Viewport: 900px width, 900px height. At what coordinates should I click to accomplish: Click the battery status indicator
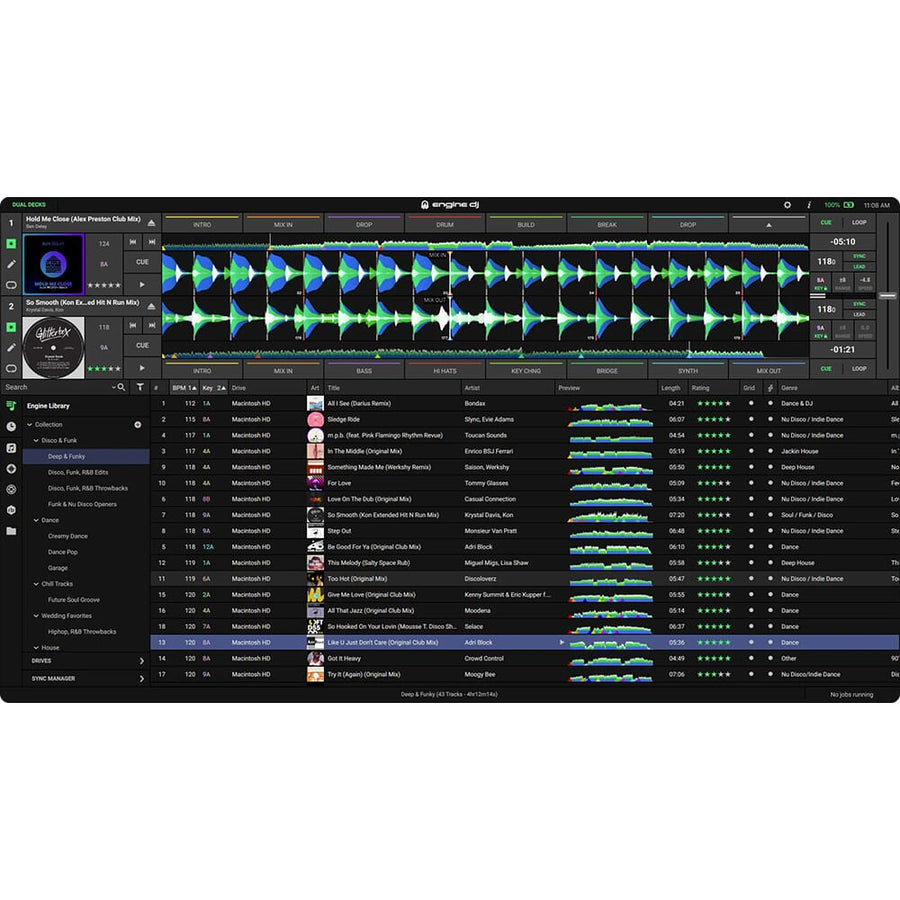[x=849, y=205]
